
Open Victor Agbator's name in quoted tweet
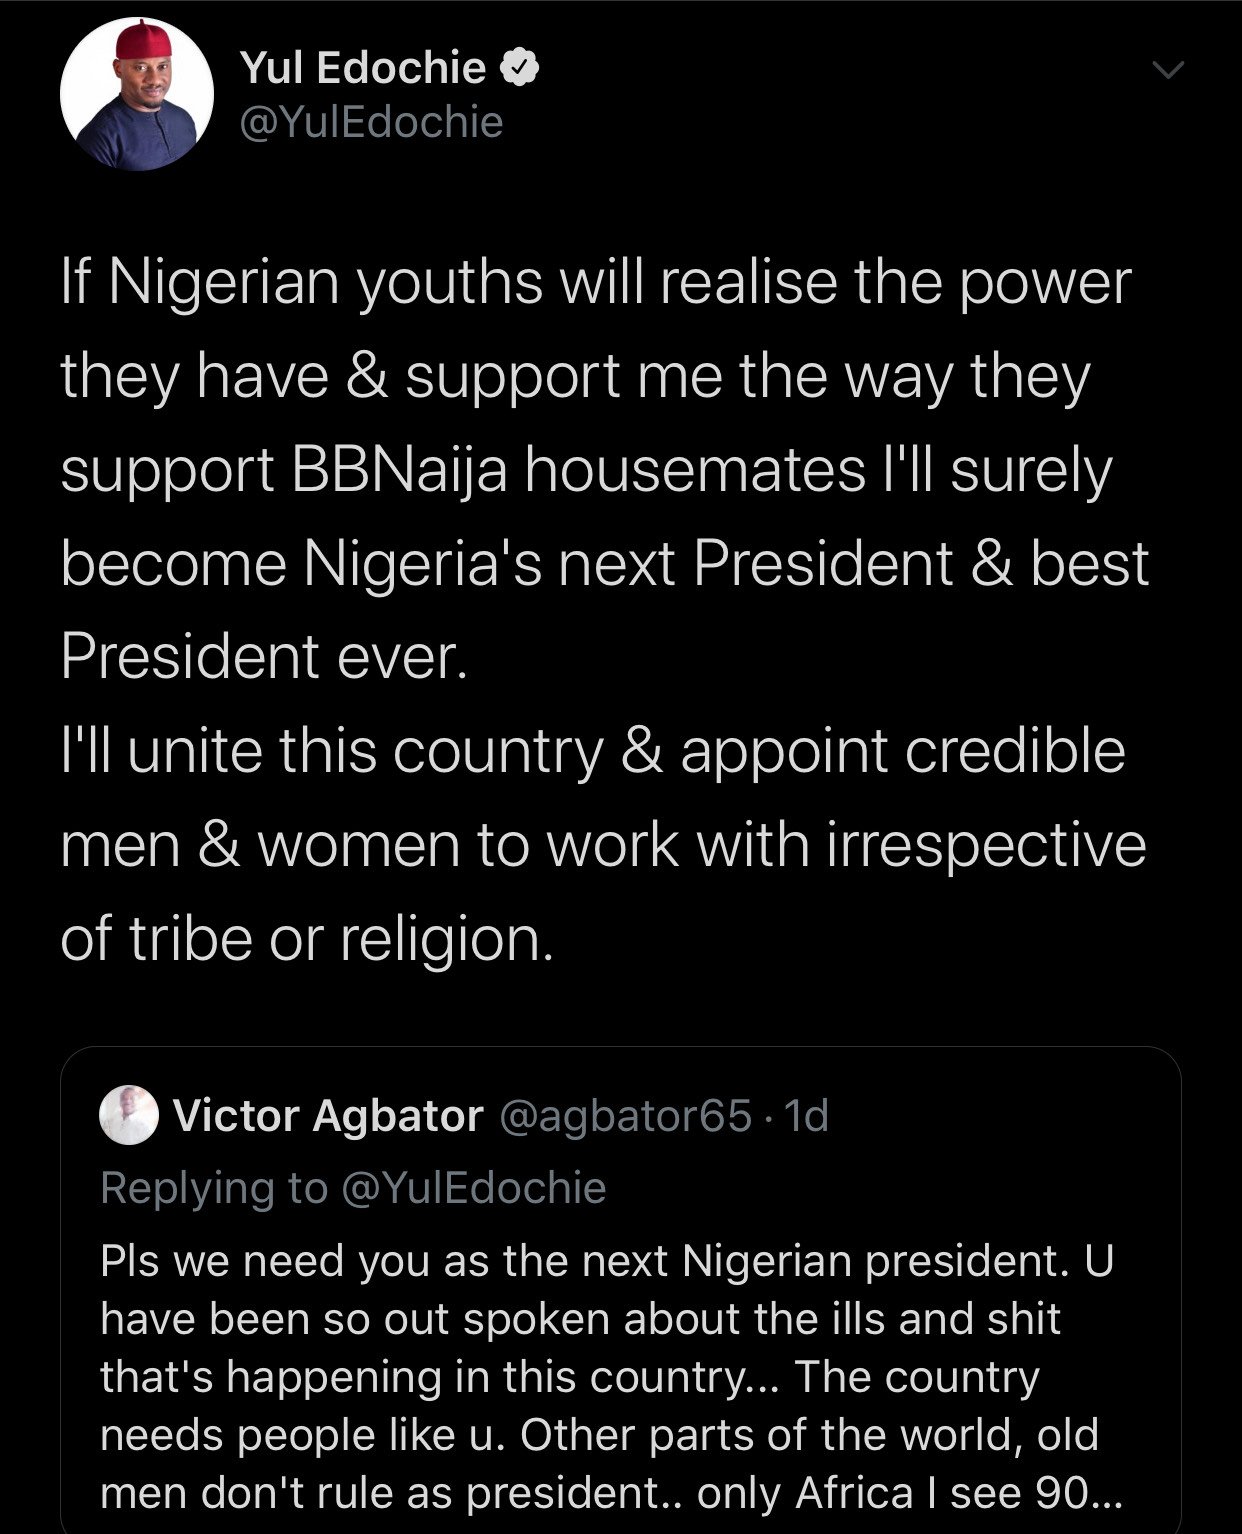(x=328, y=1115)
